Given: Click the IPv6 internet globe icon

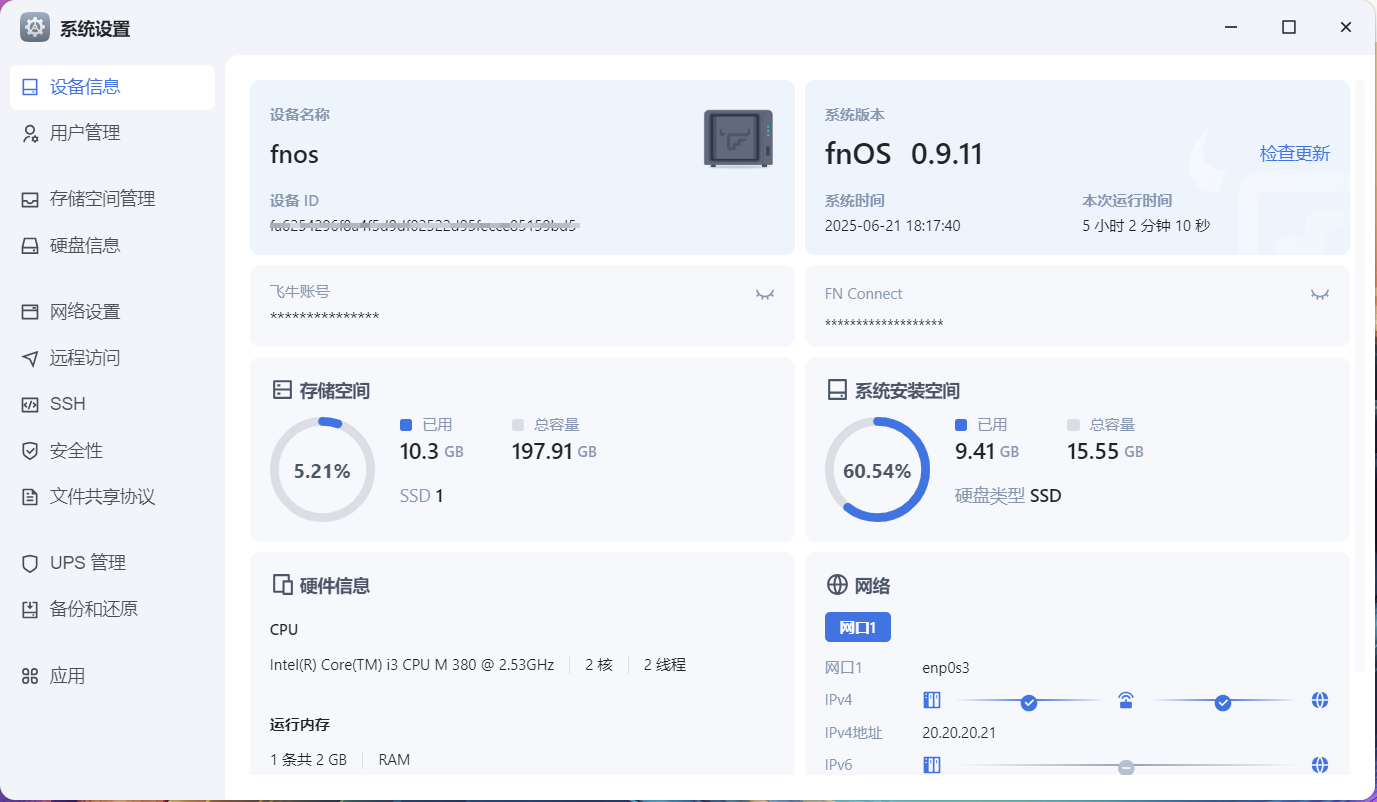Looking at the screenshot, I should (x=1320, y=766).
